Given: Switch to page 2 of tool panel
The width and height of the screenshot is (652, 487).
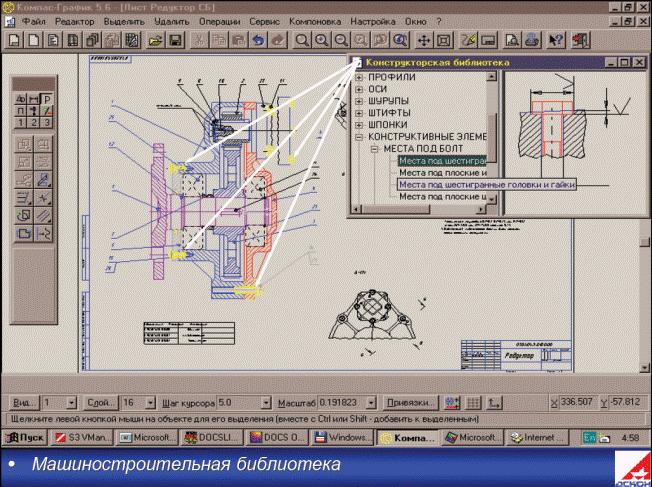Looking at the screenshot, I should (x=34, y=123).
